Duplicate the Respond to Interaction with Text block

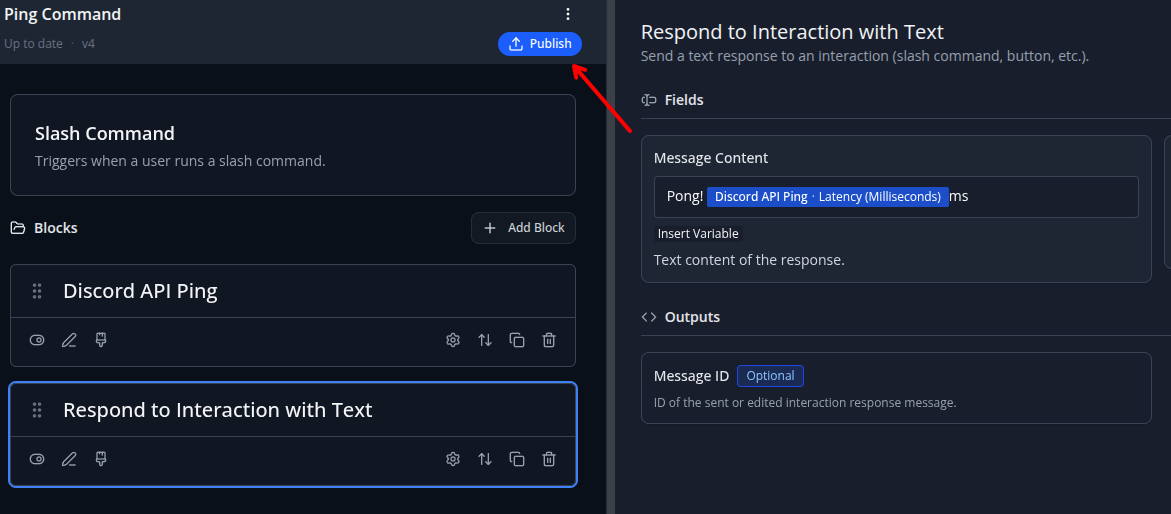coord(517,459)
